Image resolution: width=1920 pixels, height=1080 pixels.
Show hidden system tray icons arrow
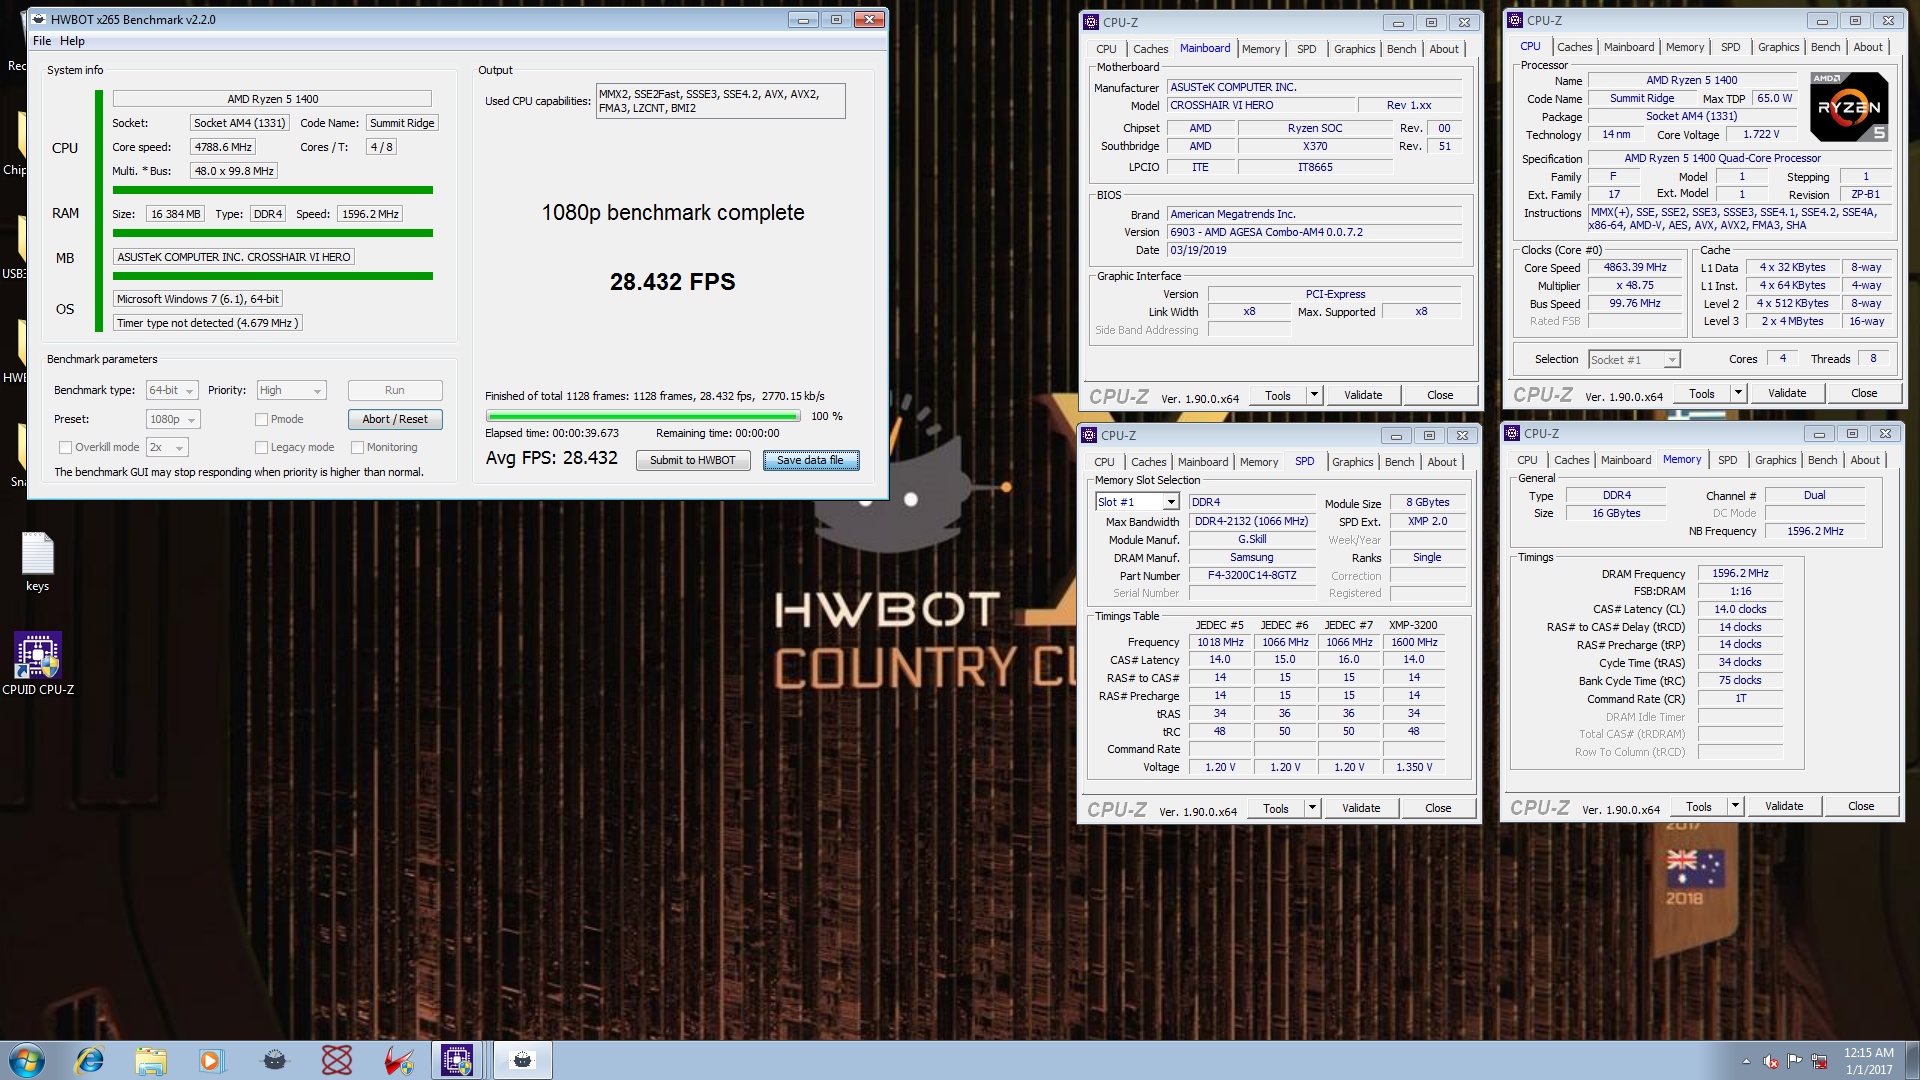(x=1746, y=1061)
